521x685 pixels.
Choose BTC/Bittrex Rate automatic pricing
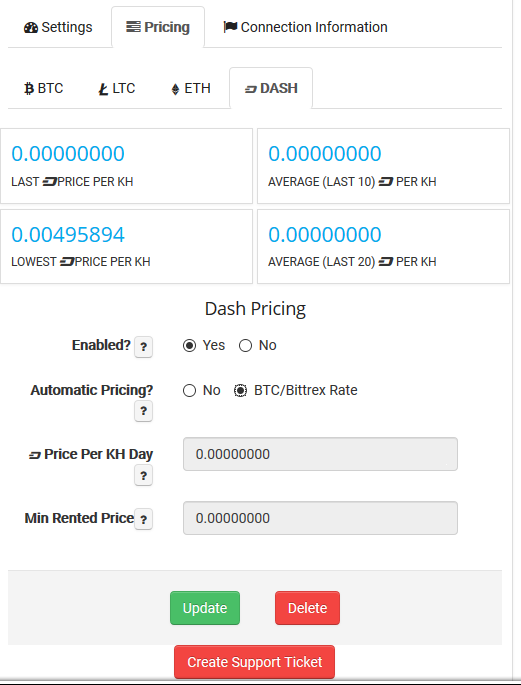pyautogui.click(x=240, y=390)
